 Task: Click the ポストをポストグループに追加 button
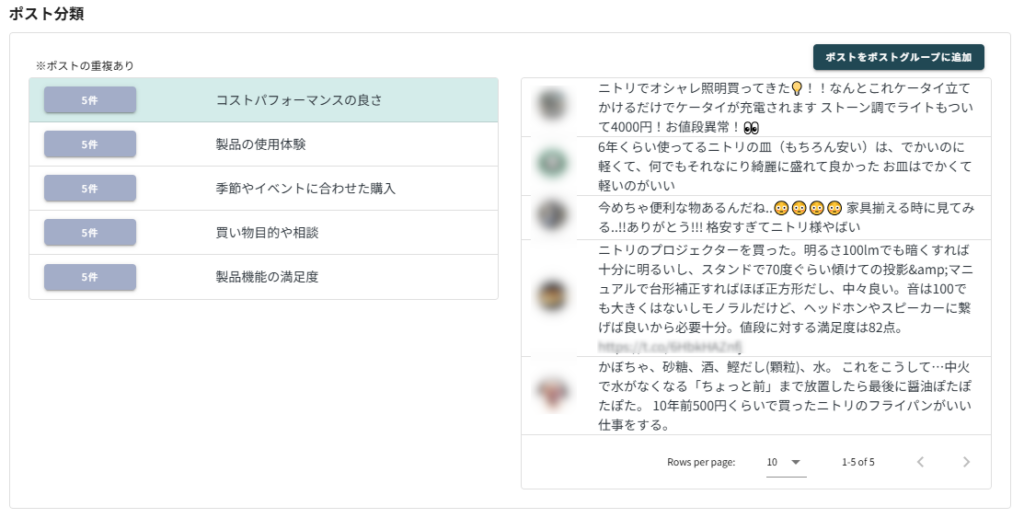tap(898, 58)
